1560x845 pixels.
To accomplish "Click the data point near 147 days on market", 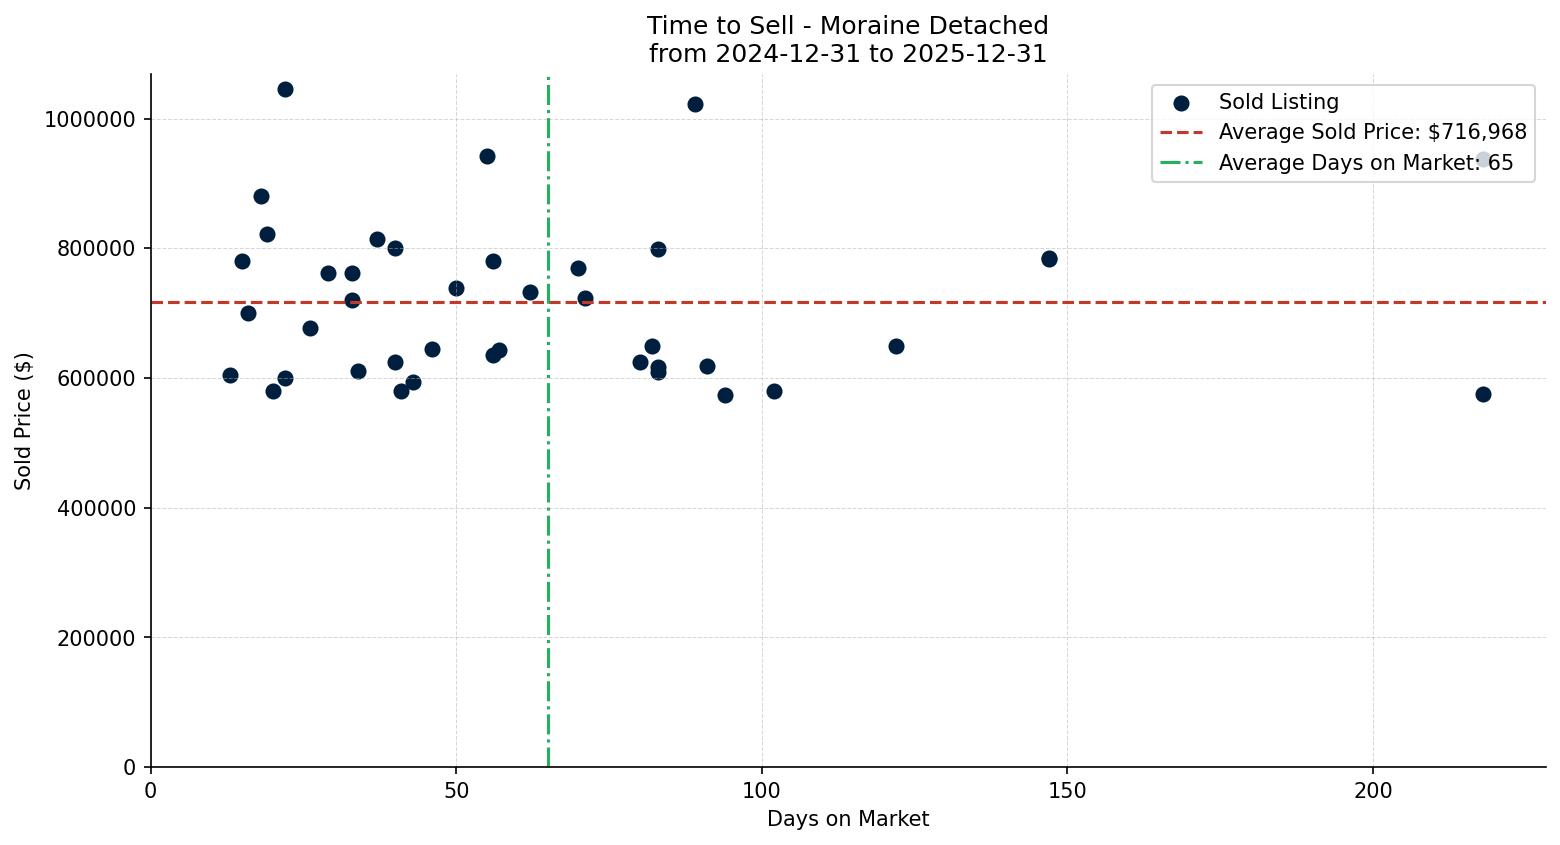I will (x=1049, y=258).
